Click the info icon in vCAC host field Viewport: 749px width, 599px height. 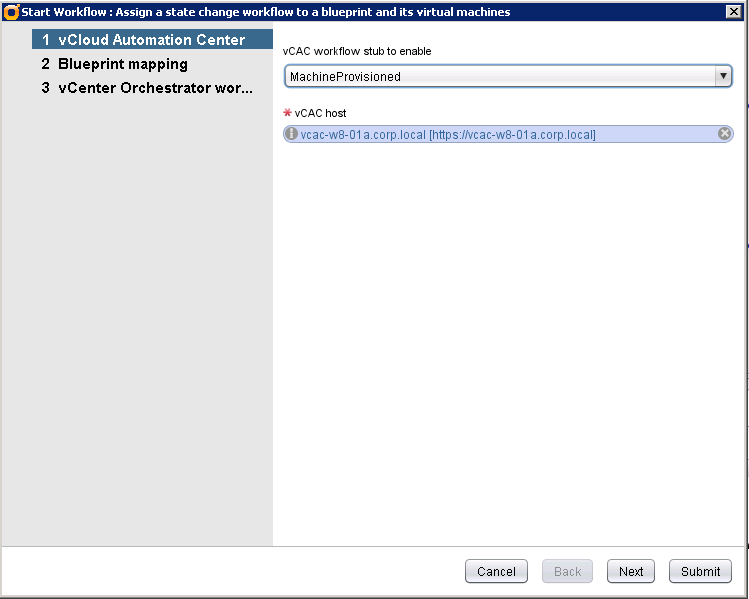(291, 134)
